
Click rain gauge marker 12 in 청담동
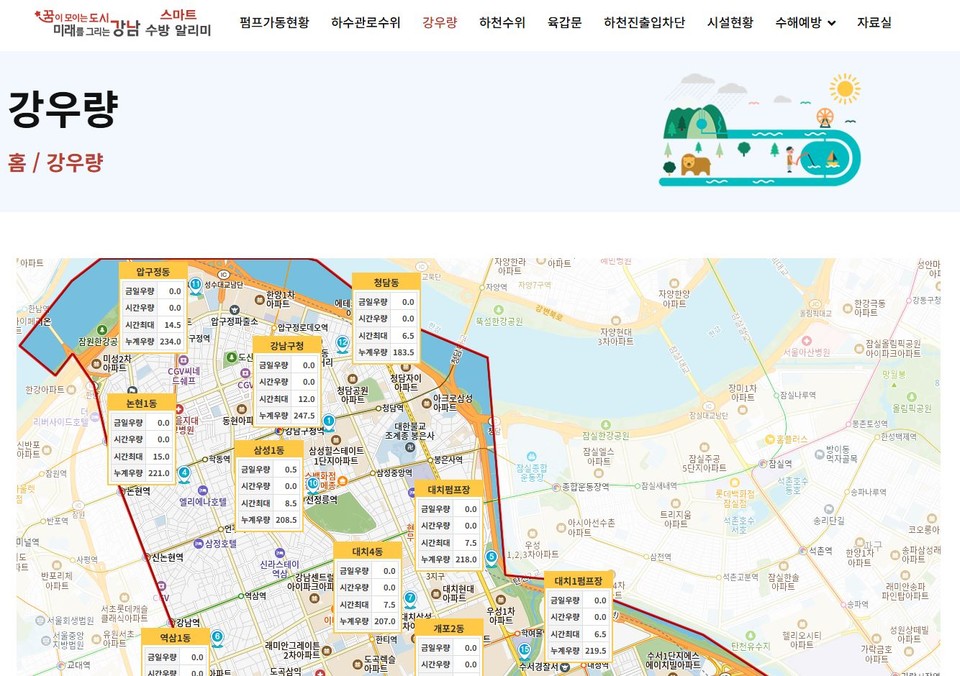tap(341, 341)
